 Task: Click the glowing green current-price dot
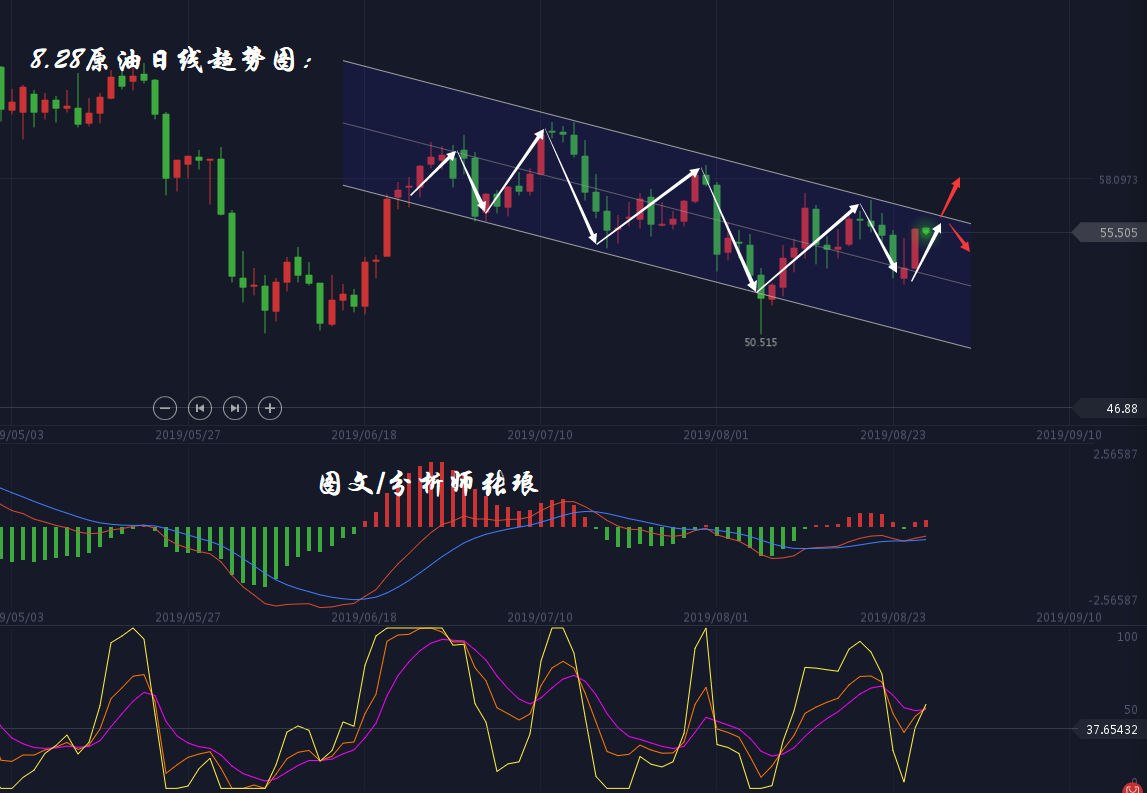pos(926,232)
